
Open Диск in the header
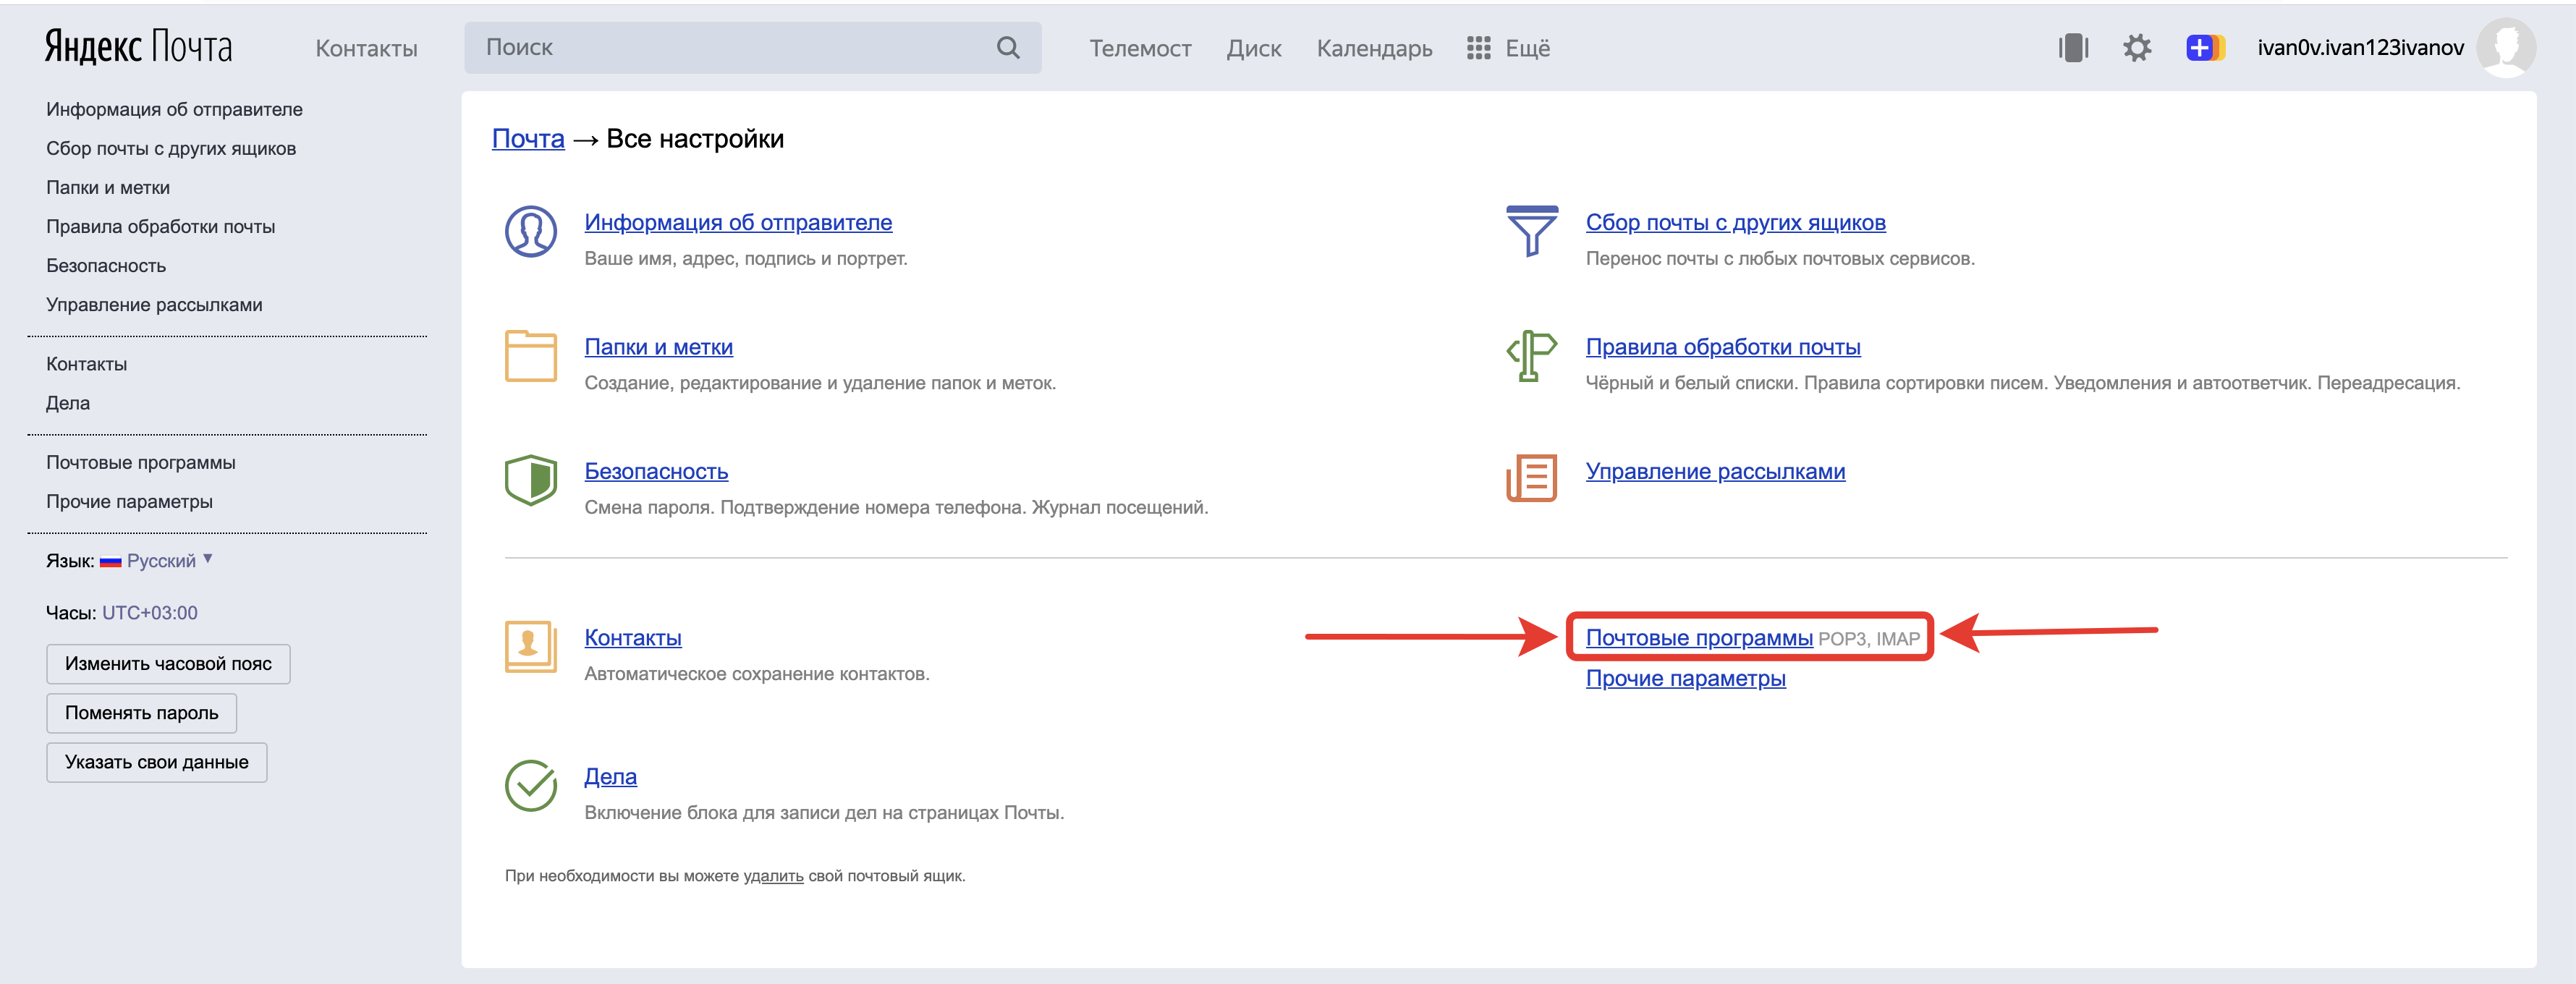click(x=1254, y=48)
